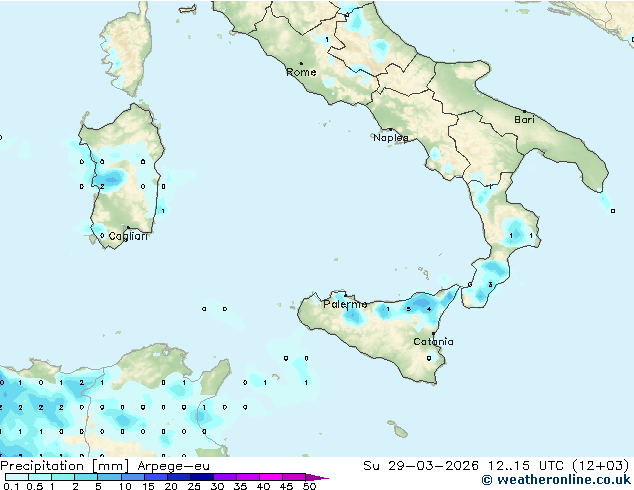634x490 pixels.
Task: Click the above-50 legend arrow tip
Action: [317, 477]
